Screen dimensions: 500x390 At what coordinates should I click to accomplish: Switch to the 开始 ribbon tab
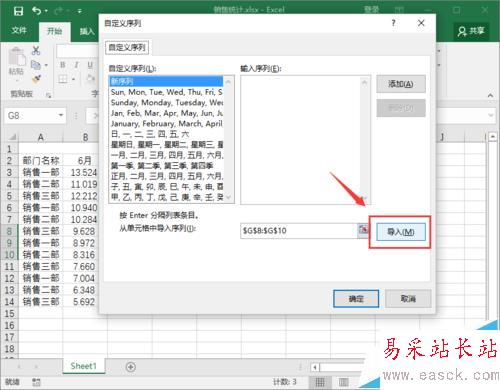pos(54,31)
